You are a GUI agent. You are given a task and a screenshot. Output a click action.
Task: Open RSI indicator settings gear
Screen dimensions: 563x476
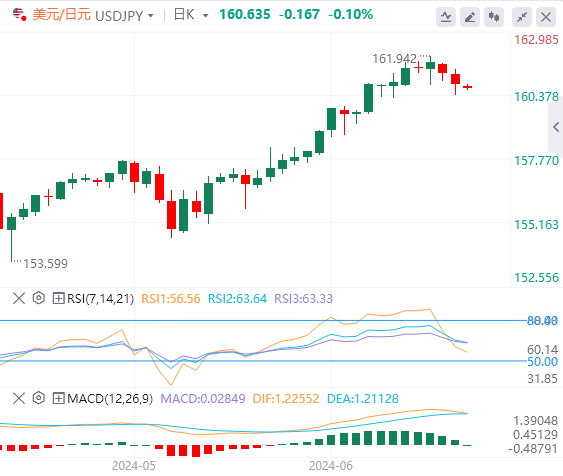point(38,298)
